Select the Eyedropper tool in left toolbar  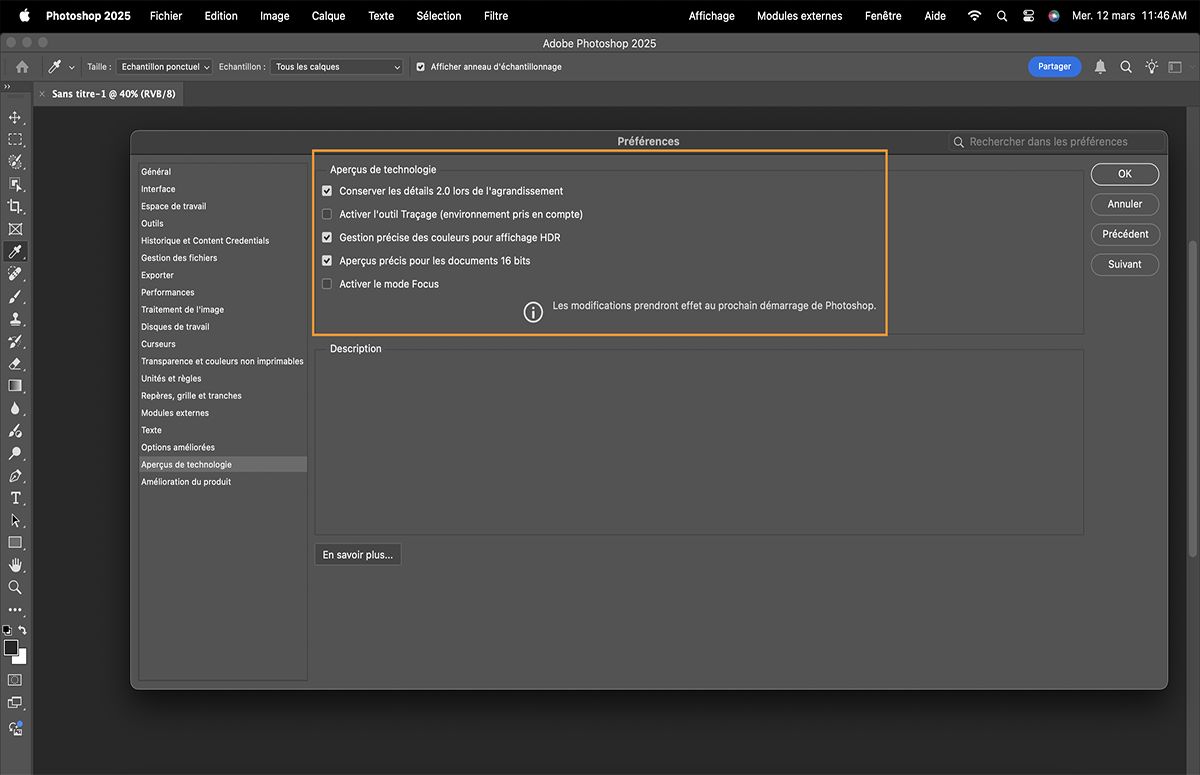point(15,251)
